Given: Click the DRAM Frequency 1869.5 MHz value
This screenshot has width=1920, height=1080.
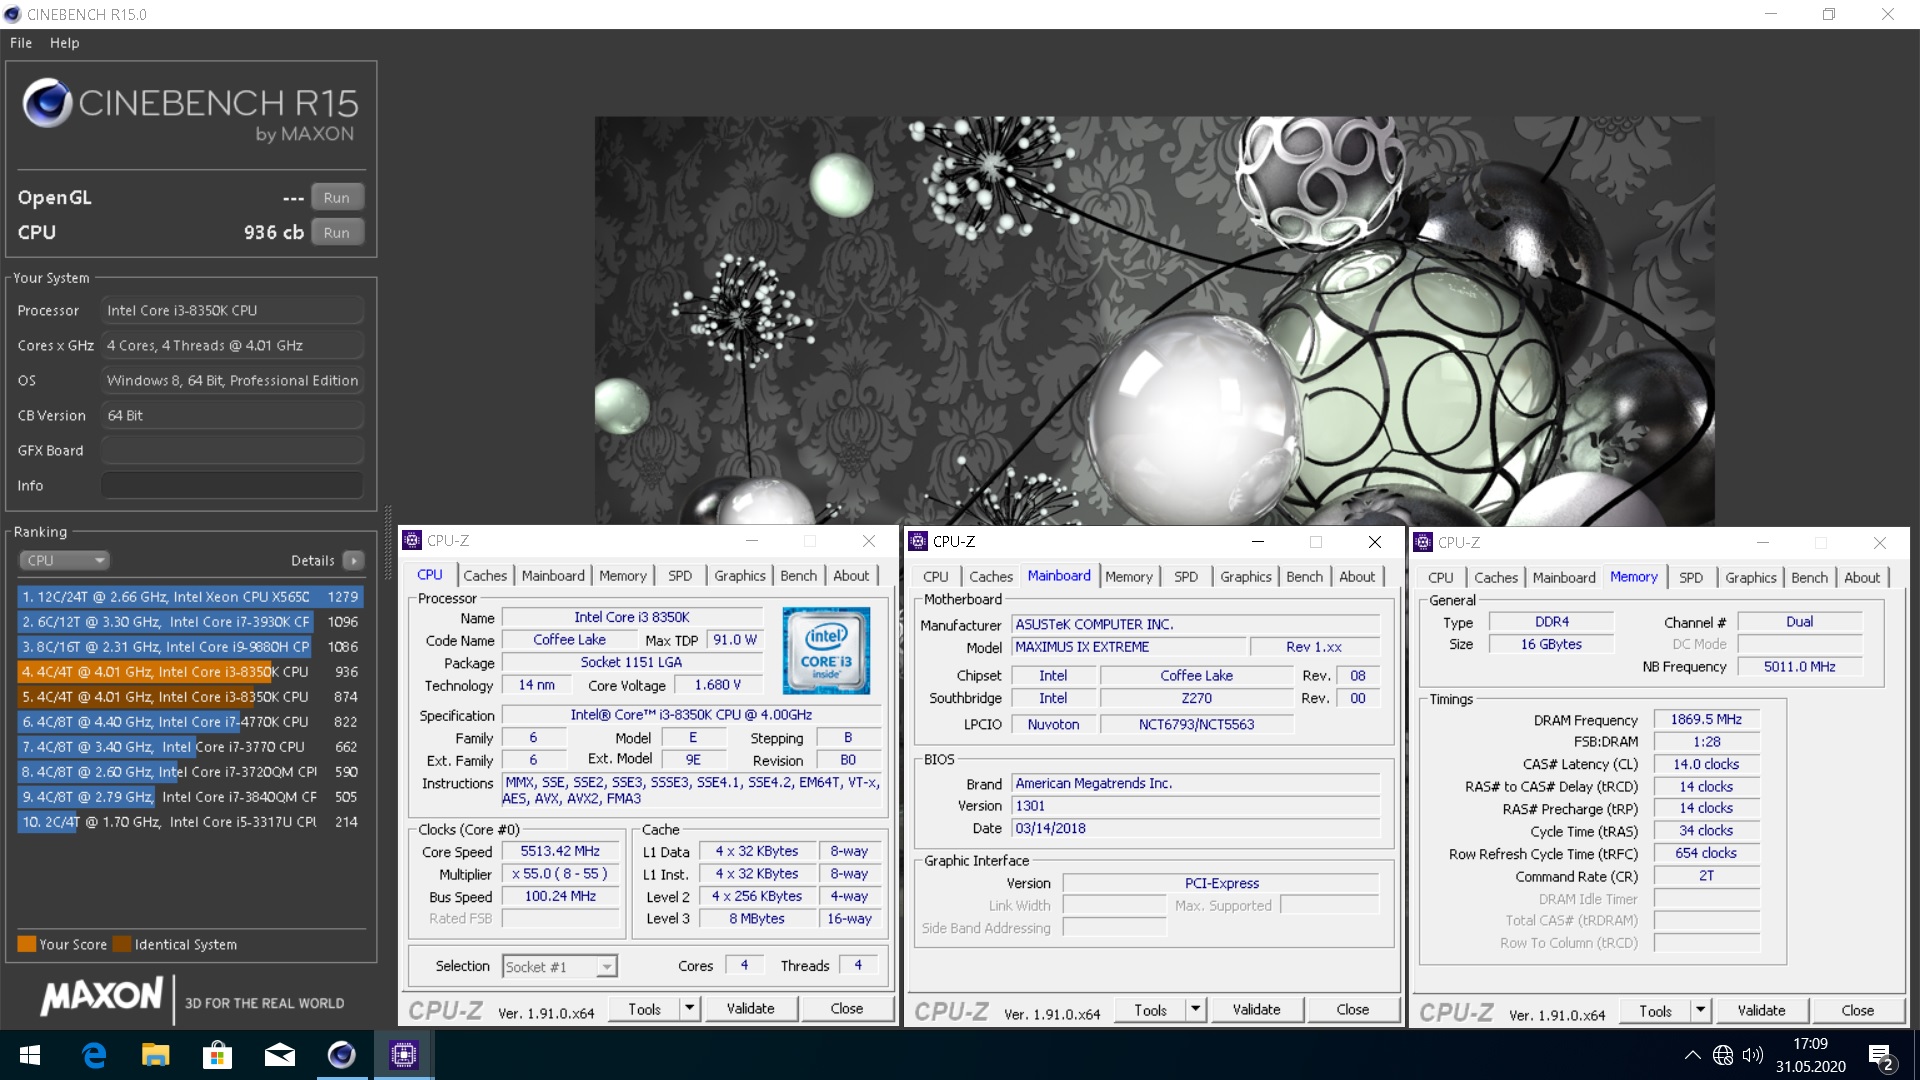Looking at the screenshot, I should (1706, 719).
